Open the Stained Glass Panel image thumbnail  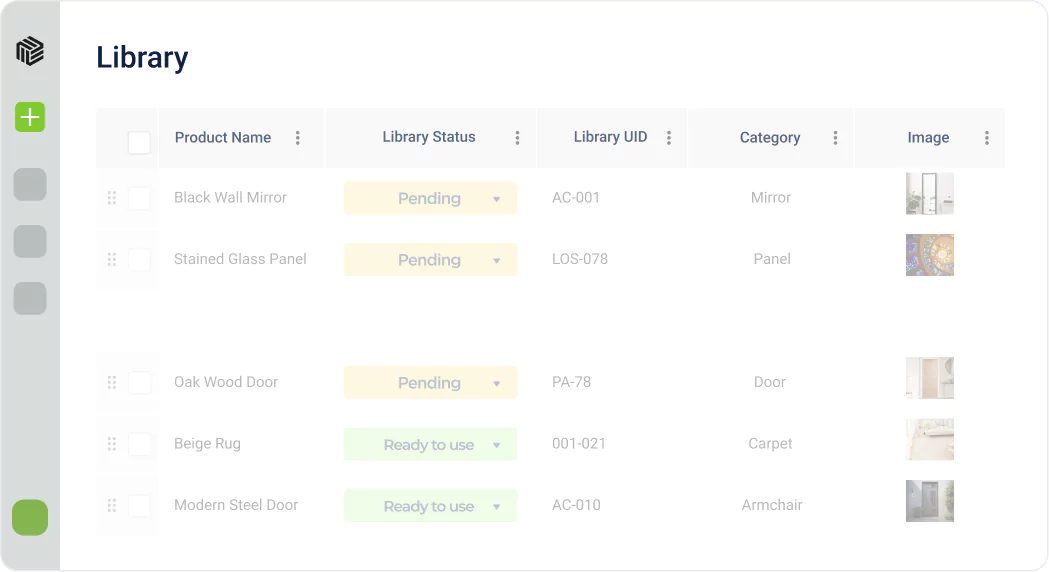point(929,255)
